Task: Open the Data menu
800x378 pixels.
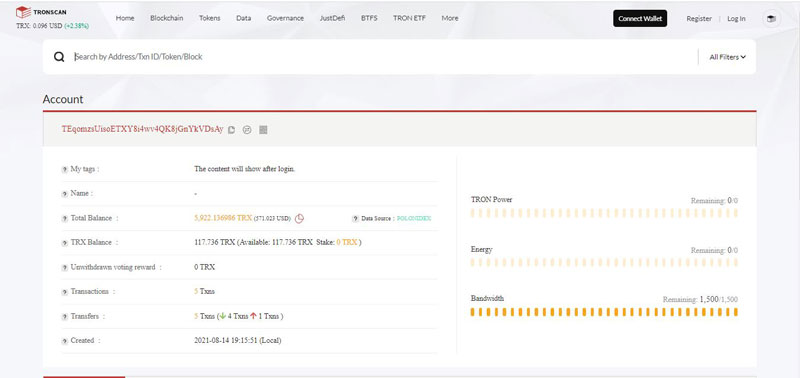Action: point(243,18)
